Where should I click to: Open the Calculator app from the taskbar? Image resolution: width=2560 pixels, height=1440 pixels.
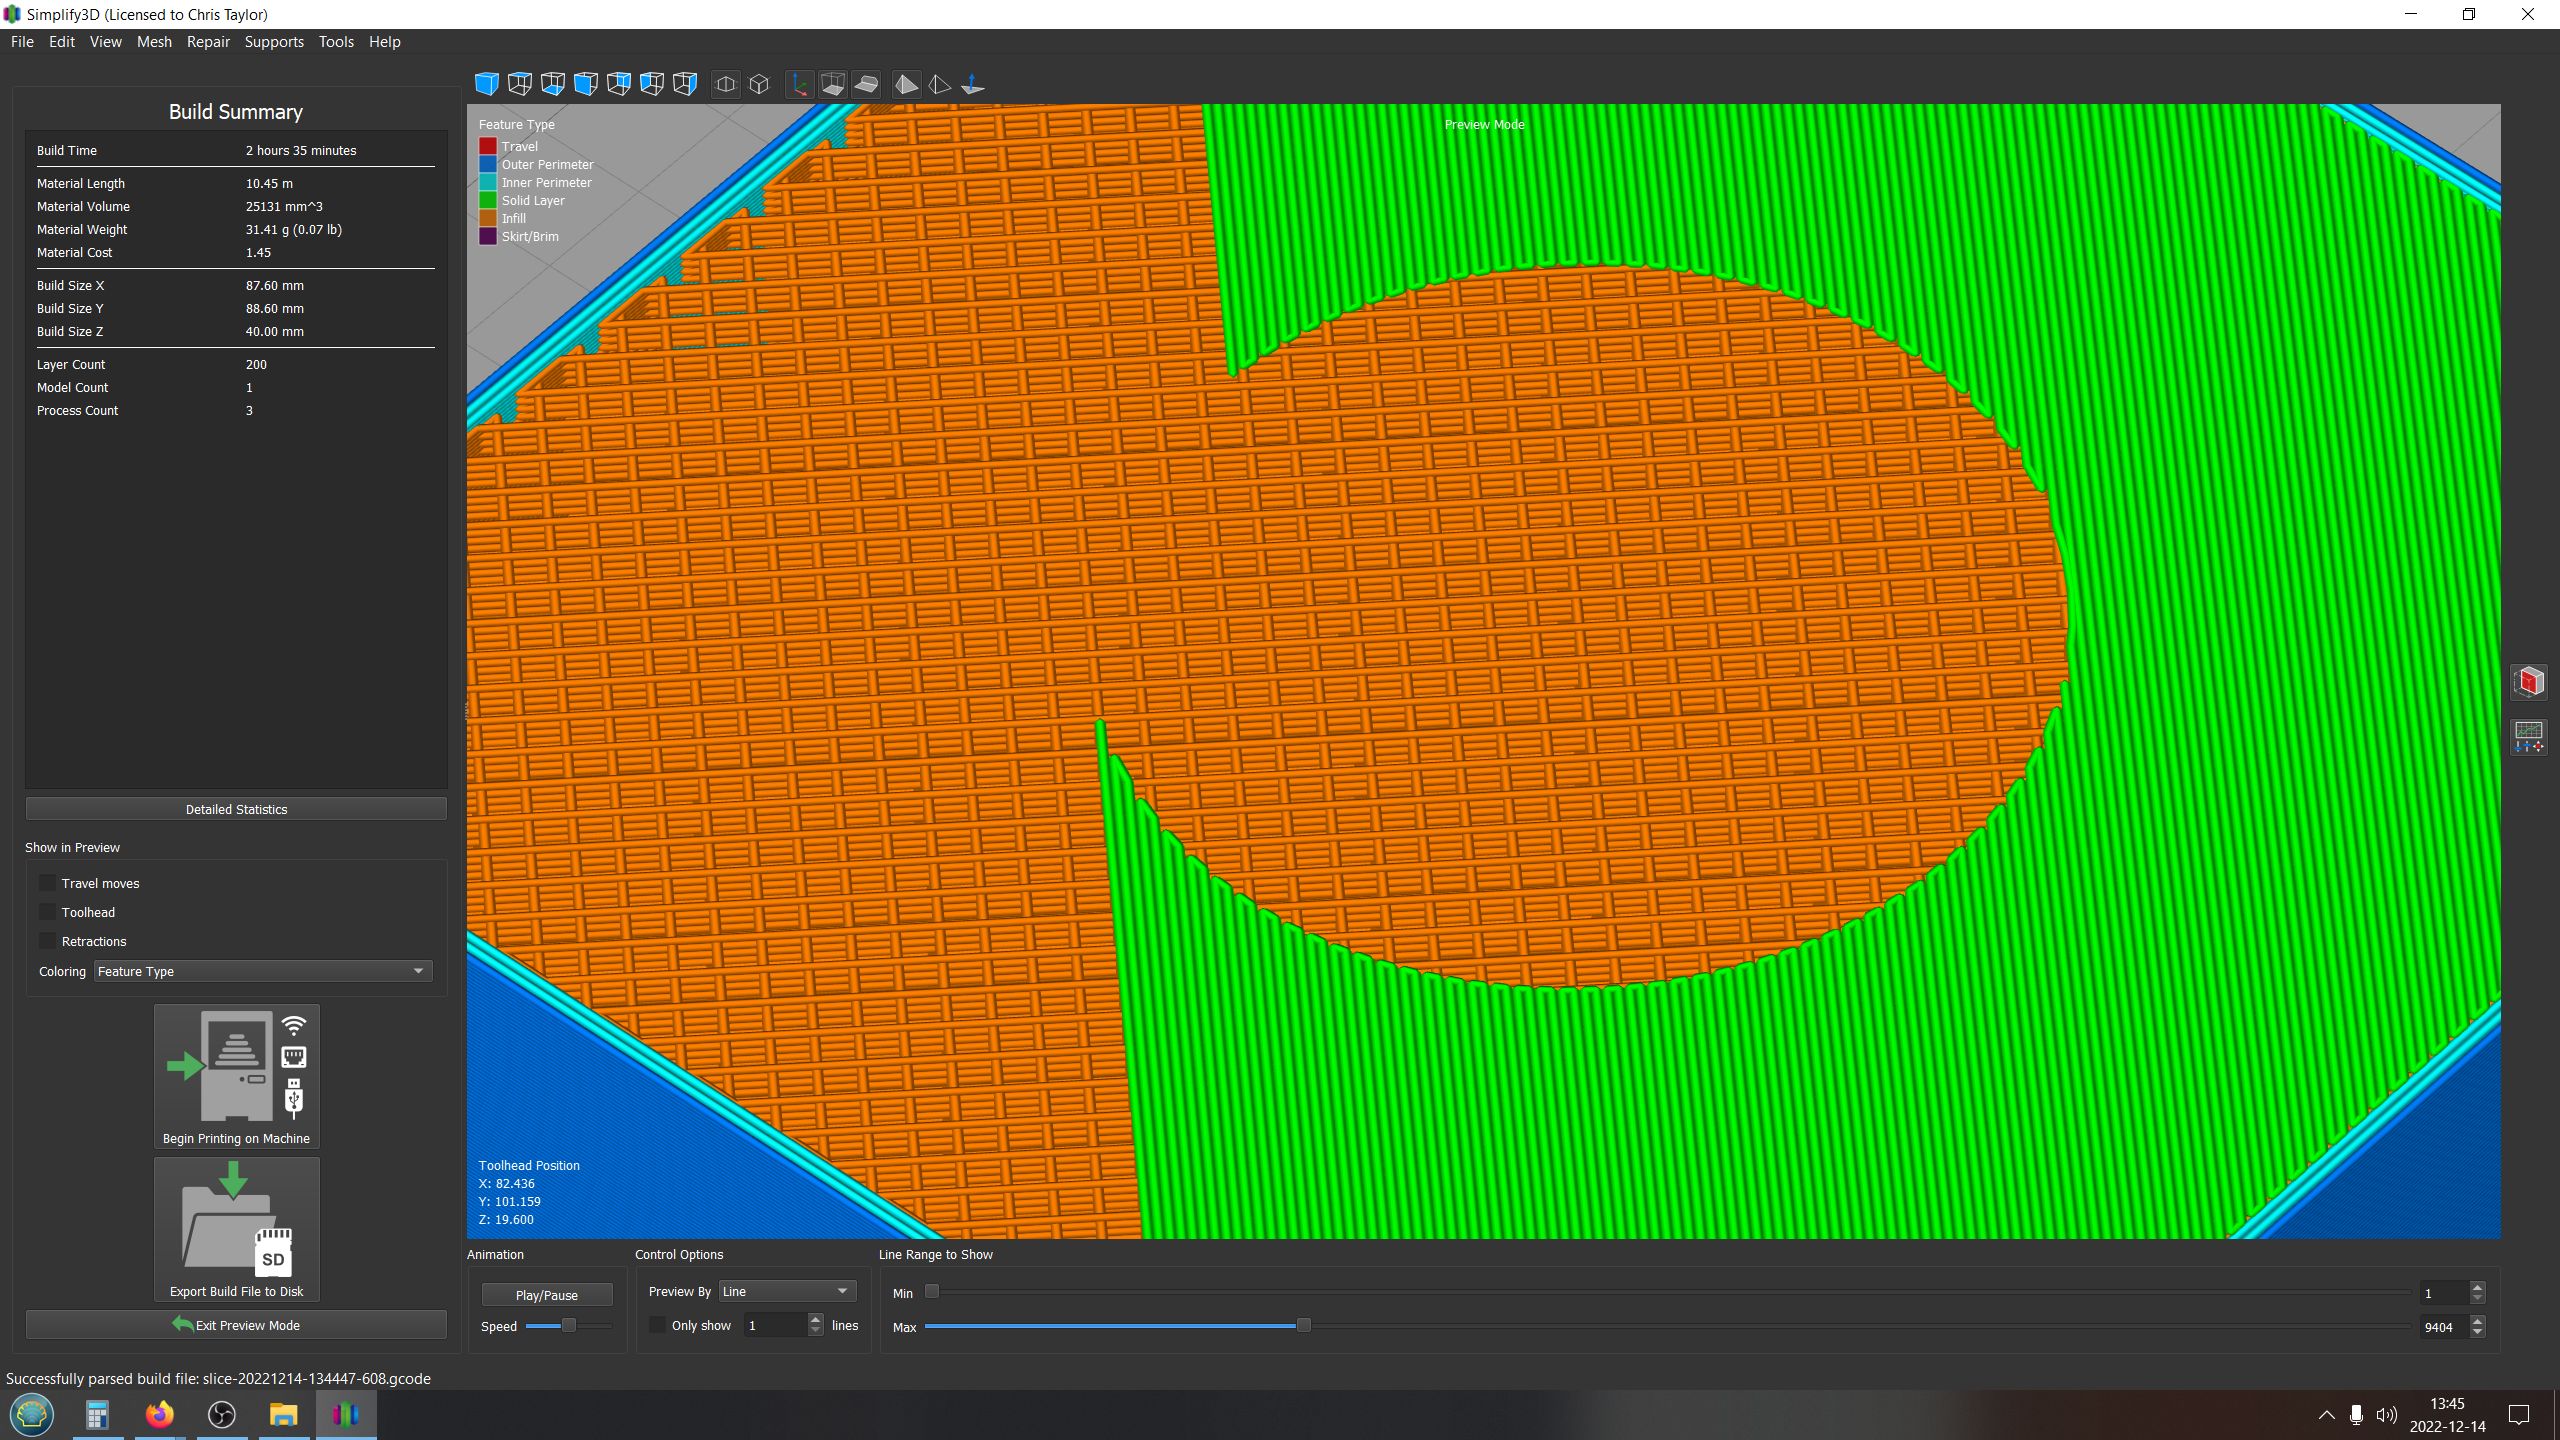pyautogui.click(x=97, y=1414)
